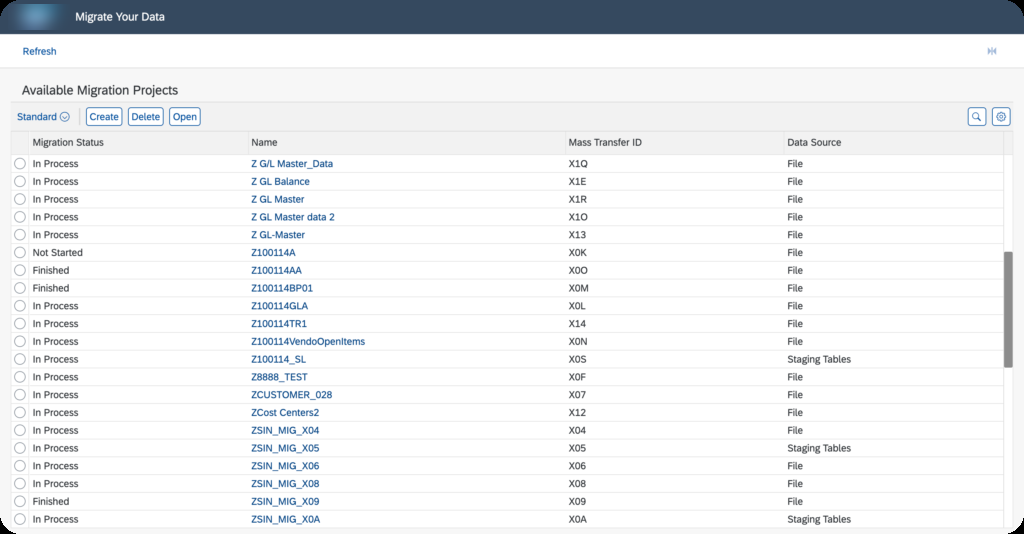Click the Create button
This screenshot has width=1024, height=534.
[104, 117]
